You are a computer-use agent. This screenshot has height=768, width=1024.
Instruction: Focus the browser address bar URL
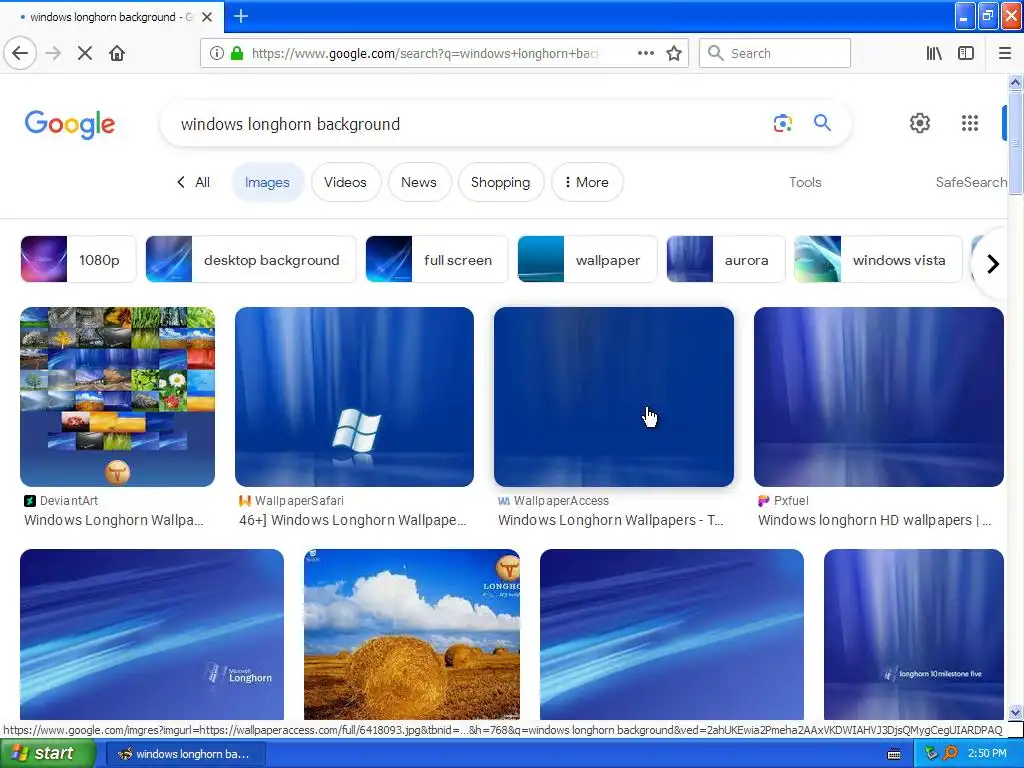click(x=424, y=53)
